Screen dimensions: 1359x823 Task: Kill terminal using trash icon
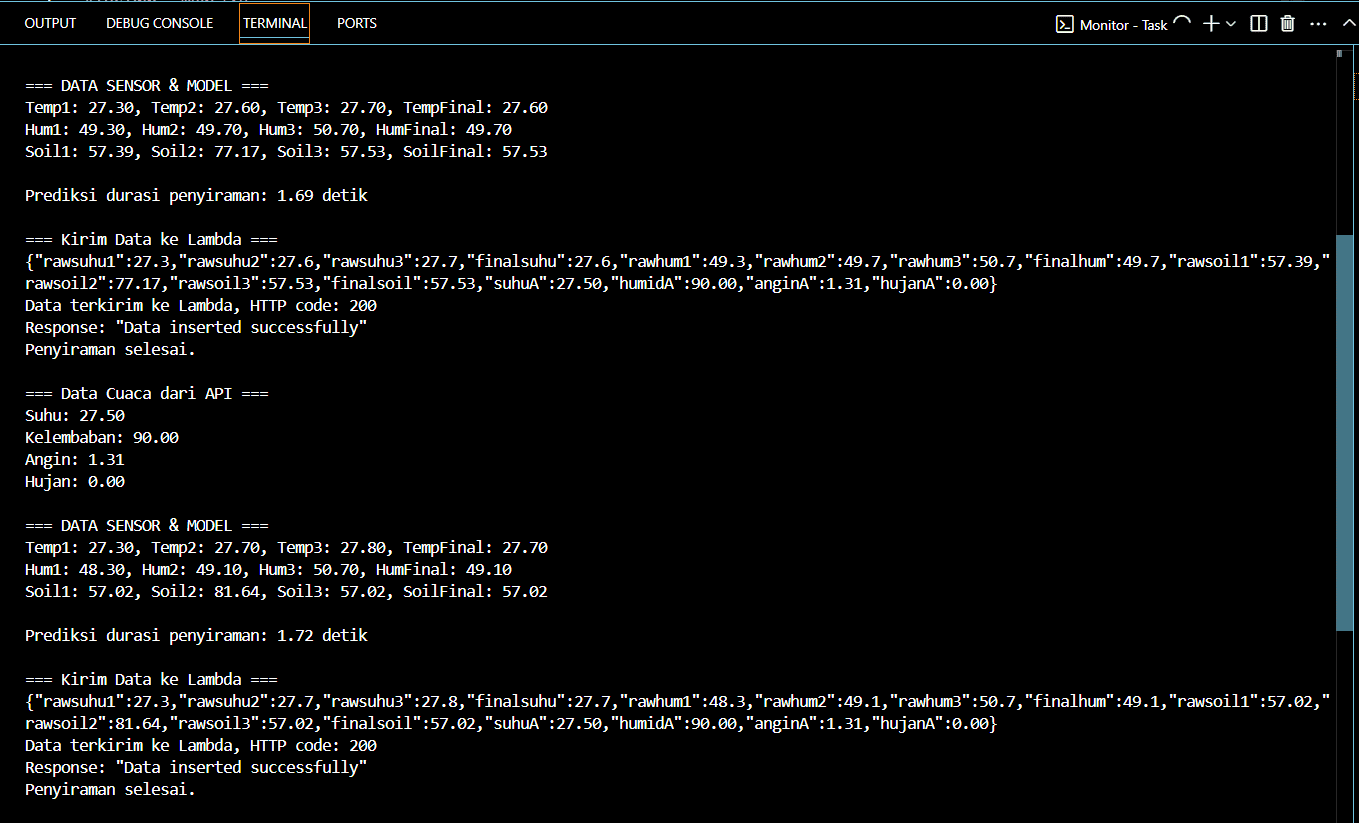pyautogui.click(x=1288, y=24)
